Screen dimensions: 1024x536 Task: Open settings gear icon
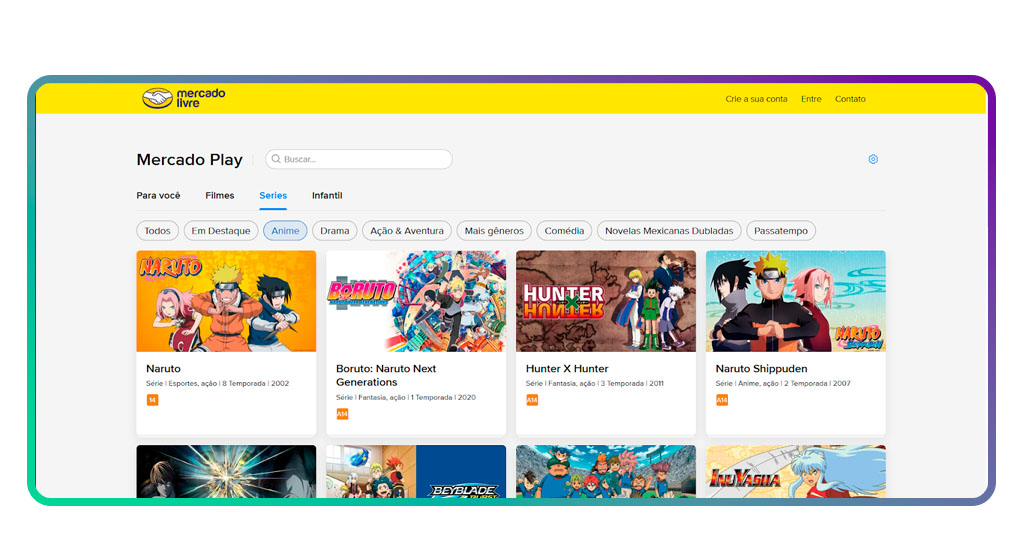click(x=873, y=159)
